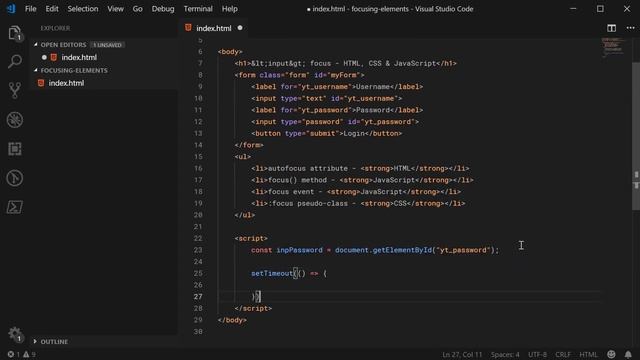Open notifications bell in status bar
Screen dimensions: 640x360
point(628,354)
